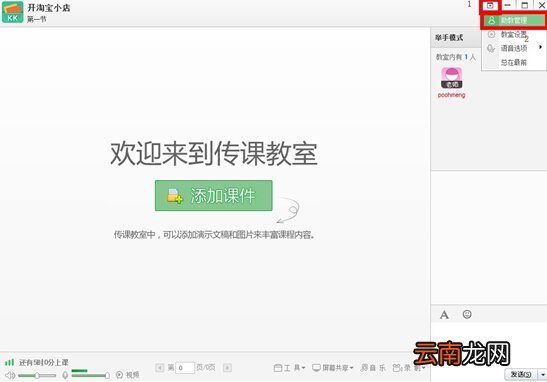Click the page number input field
547x382 pixels.
click(185, 368)
